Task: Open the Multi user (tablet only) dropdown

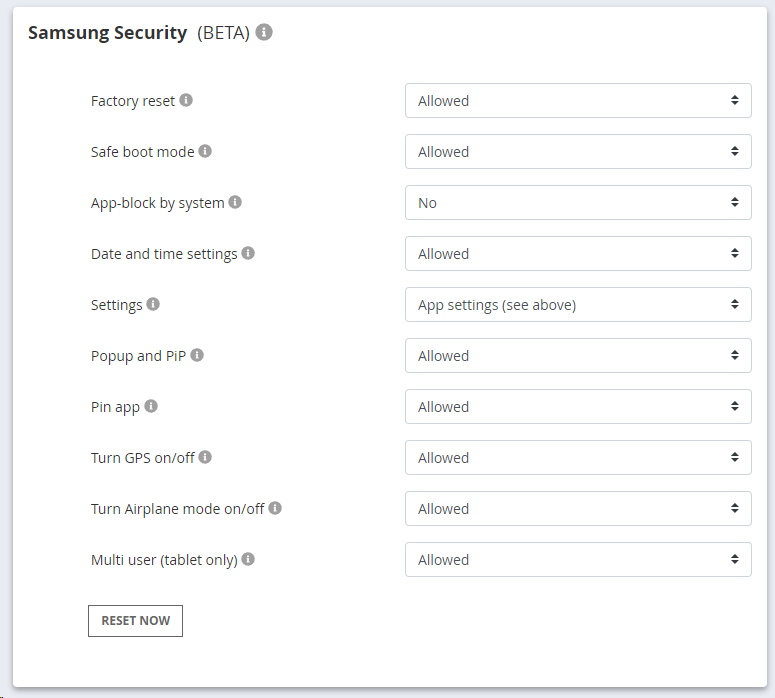Action: 578,560
